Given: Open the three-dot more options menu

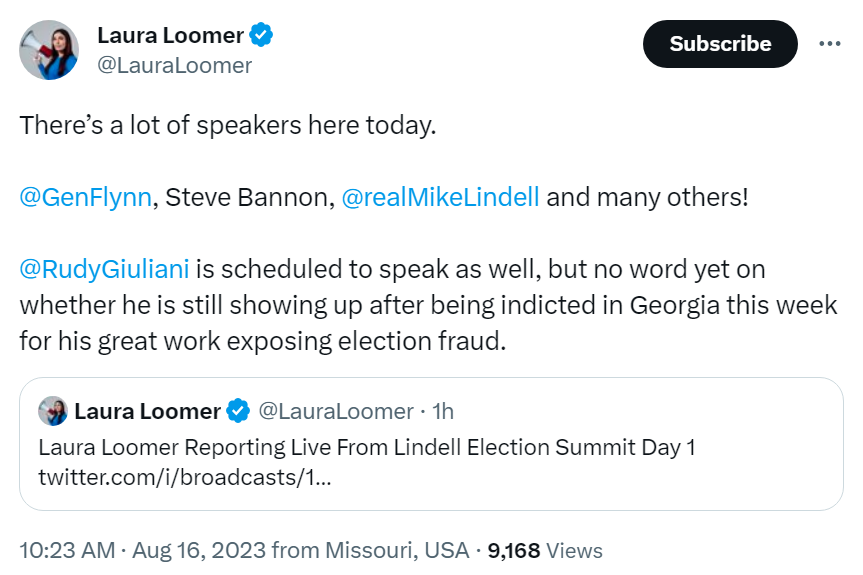Looking at the screenshot, I should [x=829, y=43].
